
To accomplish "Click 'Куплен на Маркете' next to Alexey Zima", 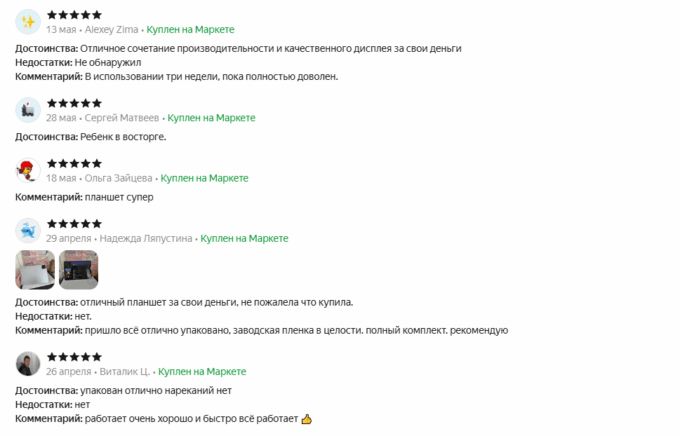I will (190, 30).
